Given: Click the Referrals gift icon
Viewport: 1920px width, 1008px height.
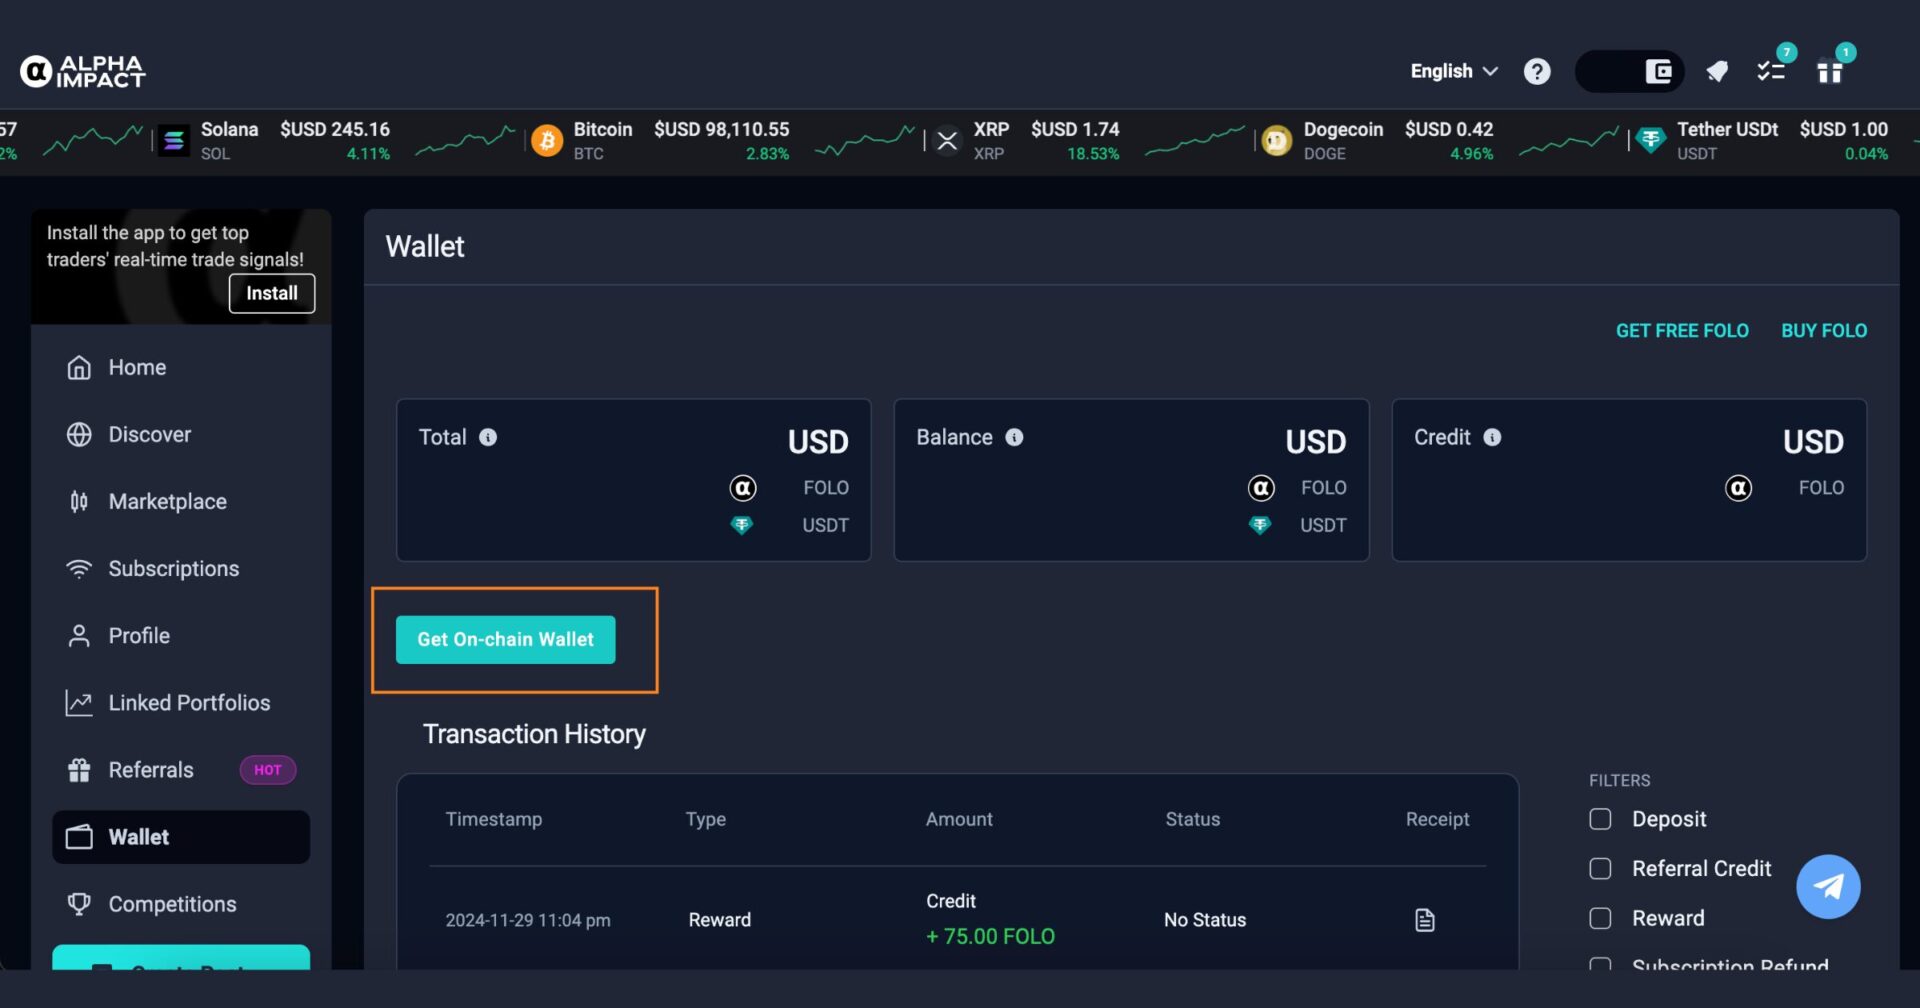Looking at the screenshot, I should point(79,770).
